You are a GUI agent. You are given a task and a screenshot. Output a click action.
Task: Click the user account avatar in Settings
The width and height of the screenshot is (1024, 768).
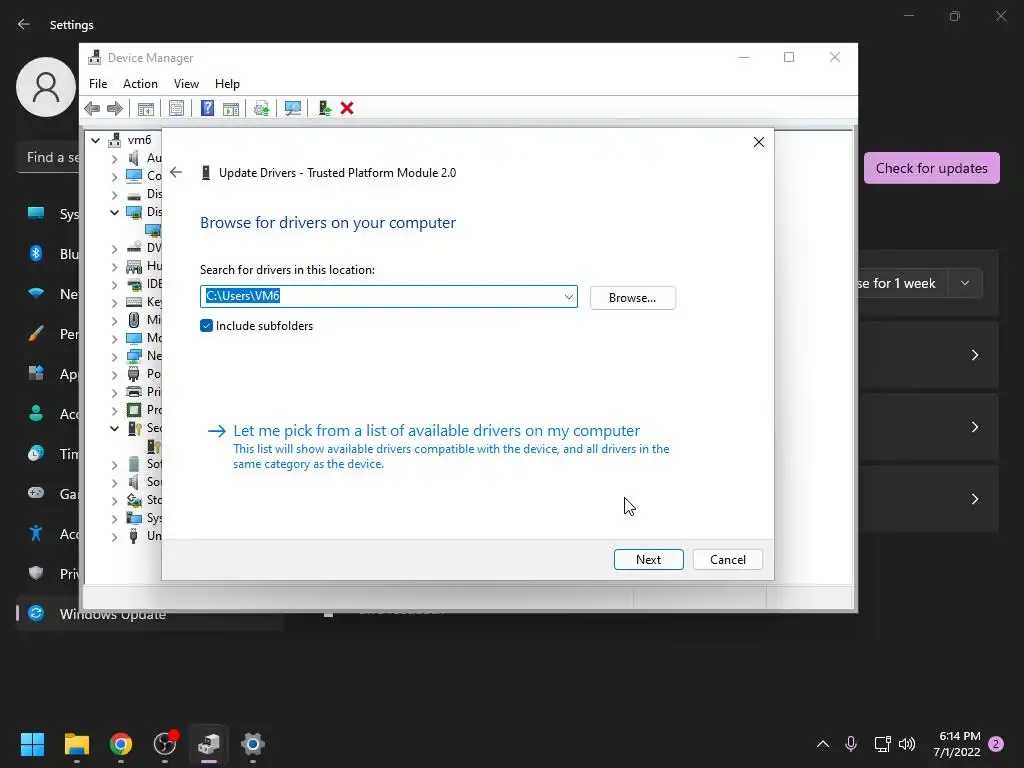[46, 87]
